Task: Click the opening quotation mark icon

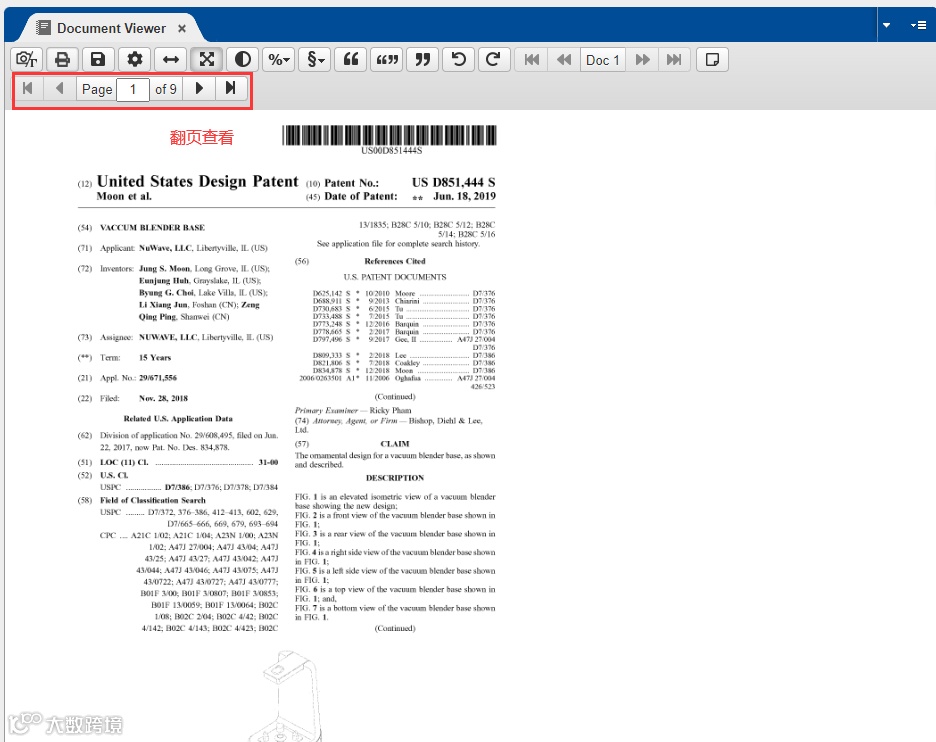Action: [x=351, y=60]
